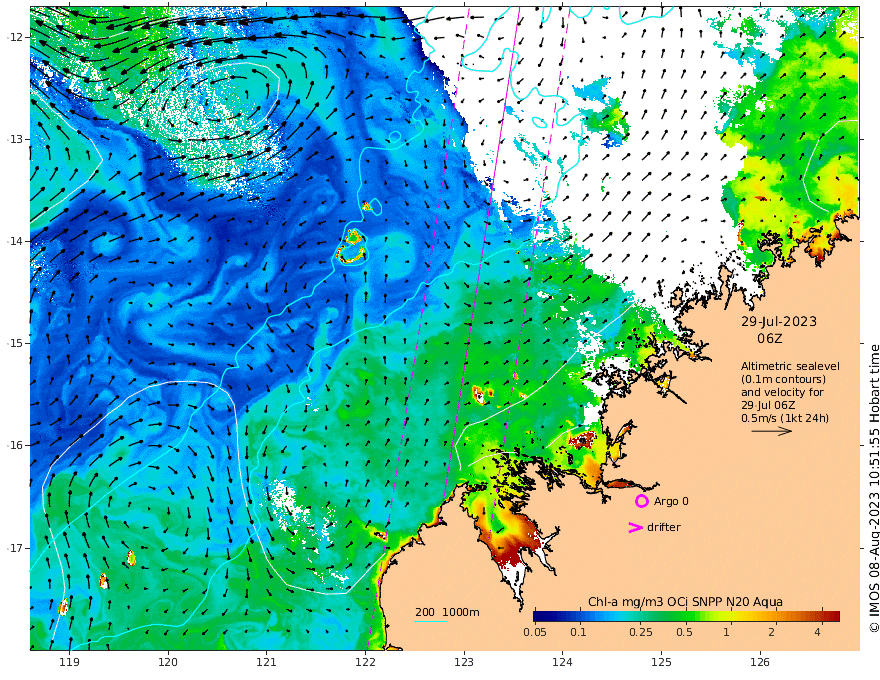This screenshot has height=680, width=880.
Task: Click the latitude axis label '-14'
Action: 15,241
